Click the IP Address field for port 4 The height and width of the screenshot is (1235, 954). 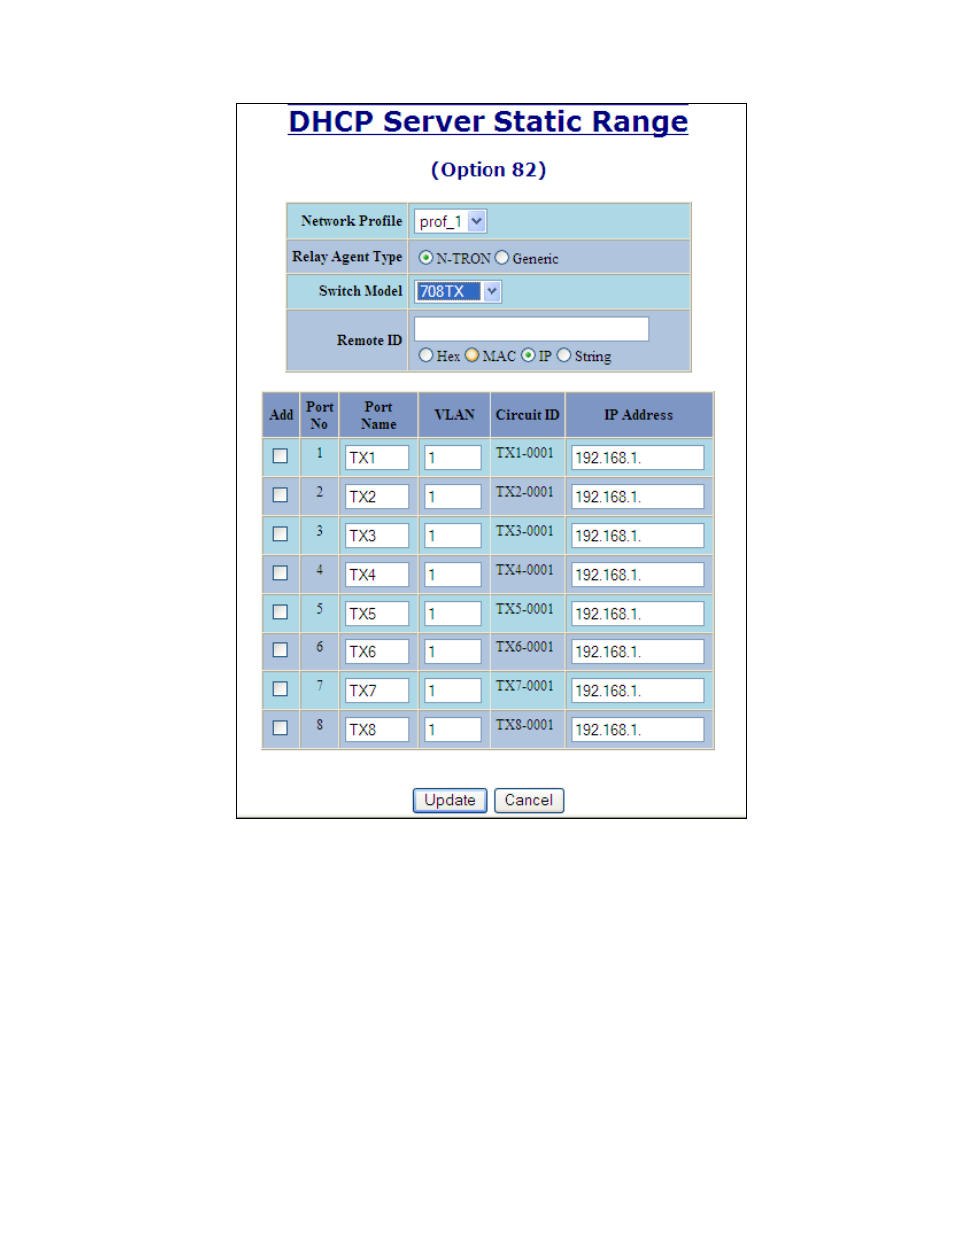click(638, 575)
